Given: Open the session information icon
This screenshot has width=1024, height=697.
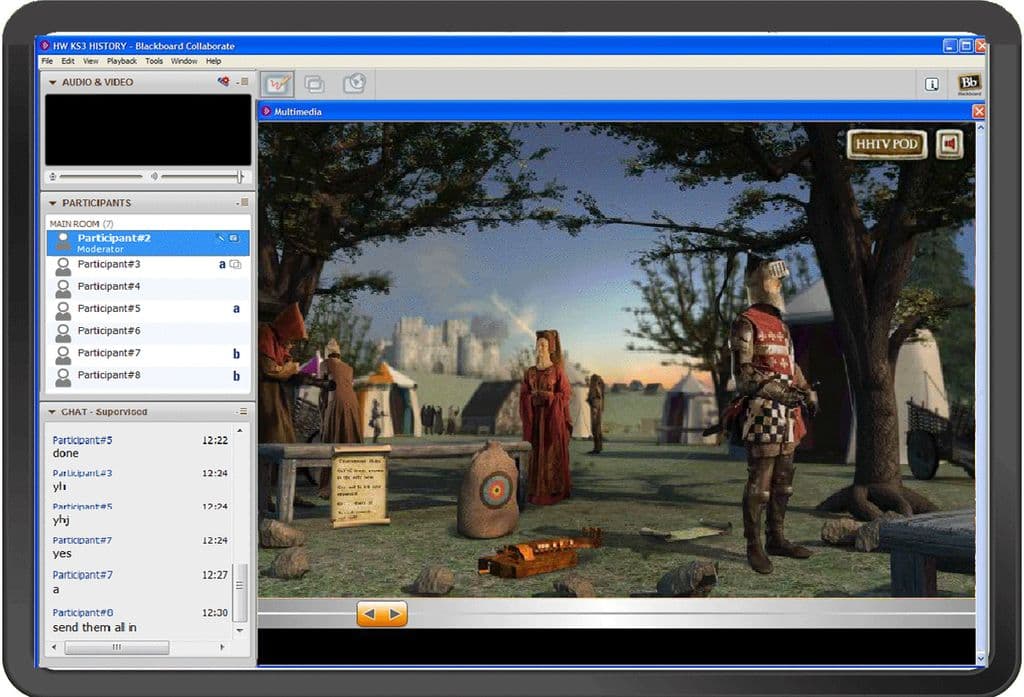Looking at the screenshot, I should click(932, 84).
